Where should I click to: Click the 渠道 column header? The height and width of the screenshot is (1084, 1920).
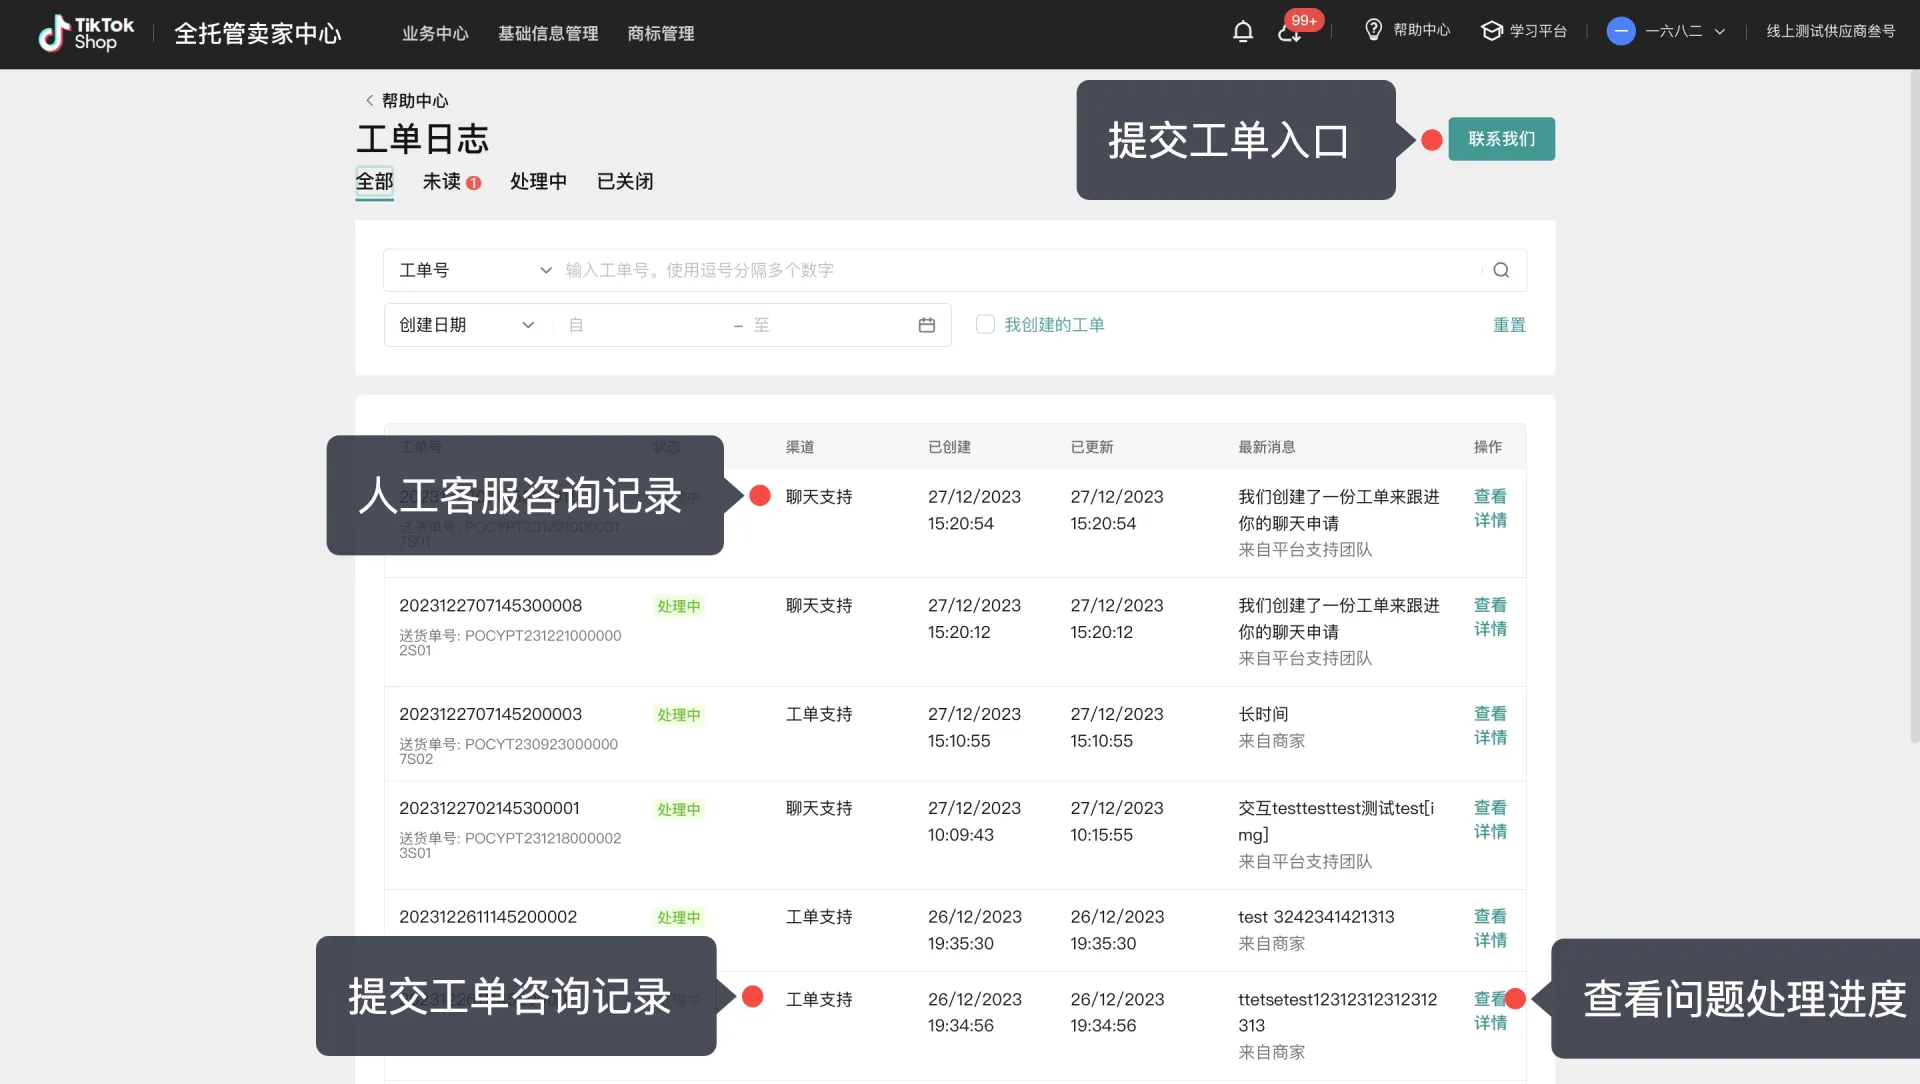pyautogui.click(x=800, y=447)
